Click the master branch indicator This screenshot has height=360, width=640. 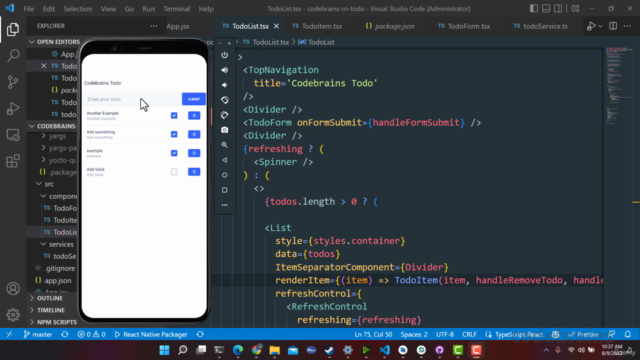[x=38, y=334]
